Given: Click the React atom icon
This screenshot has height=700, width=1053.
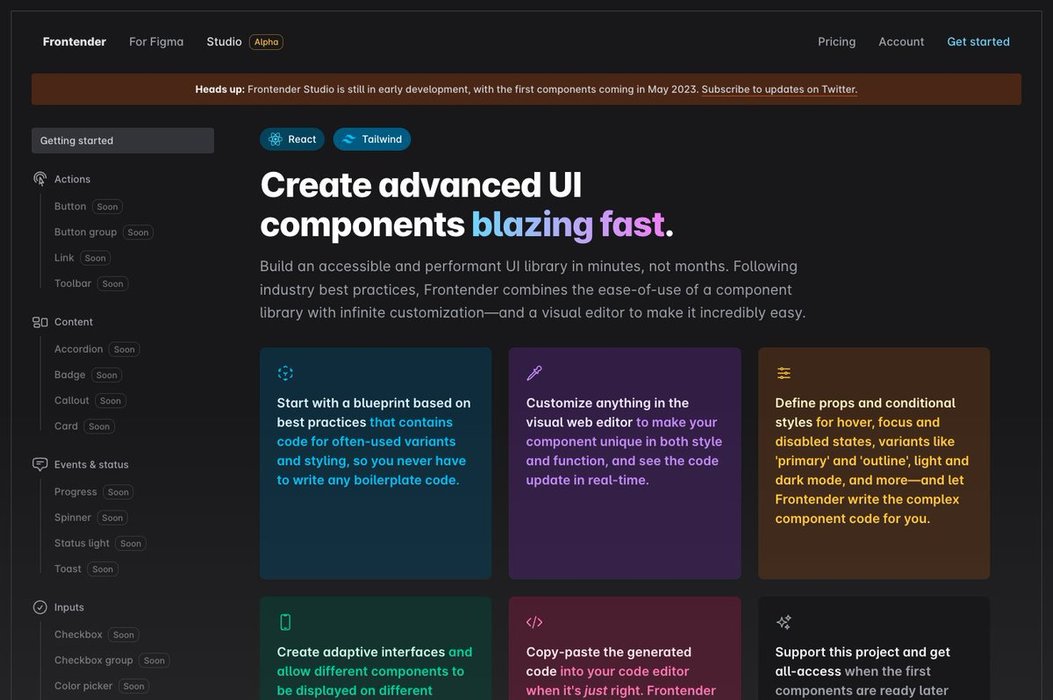Looking at the screenshot, I should coord(275,139).
